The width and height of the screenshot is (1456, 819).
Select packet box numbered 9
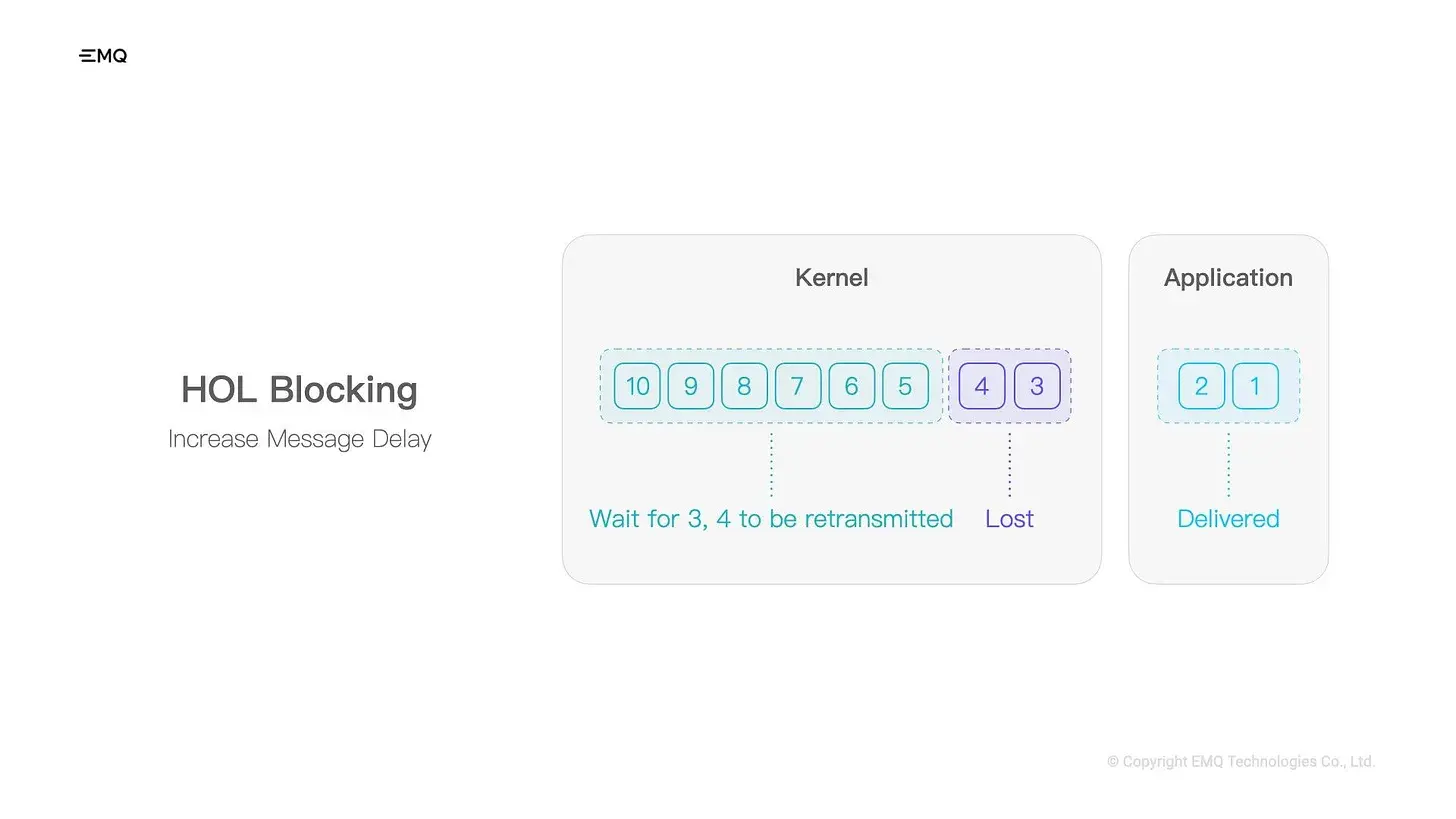coord(690,386)
